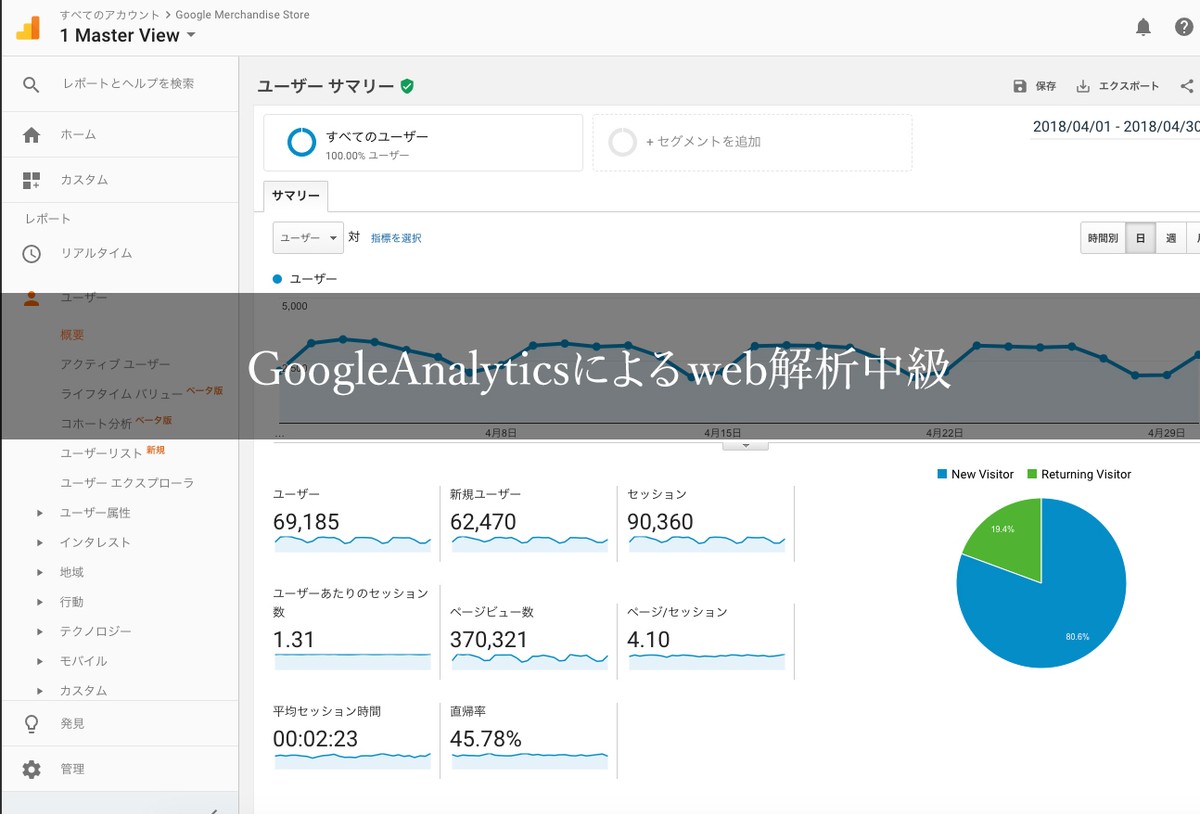Select the Realtime clock icon
1200x814 pixels.
32,253
